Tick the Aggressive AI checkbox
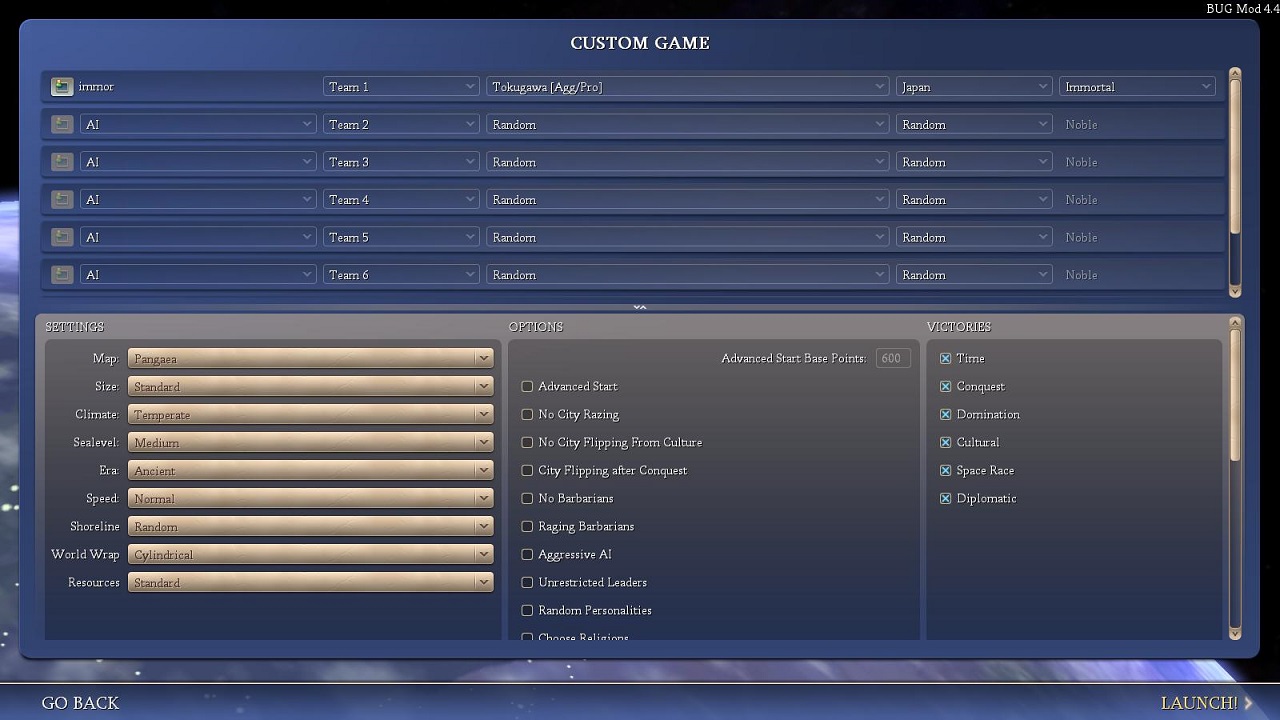This screenshot has height=720, width=1280. [527, 554]
